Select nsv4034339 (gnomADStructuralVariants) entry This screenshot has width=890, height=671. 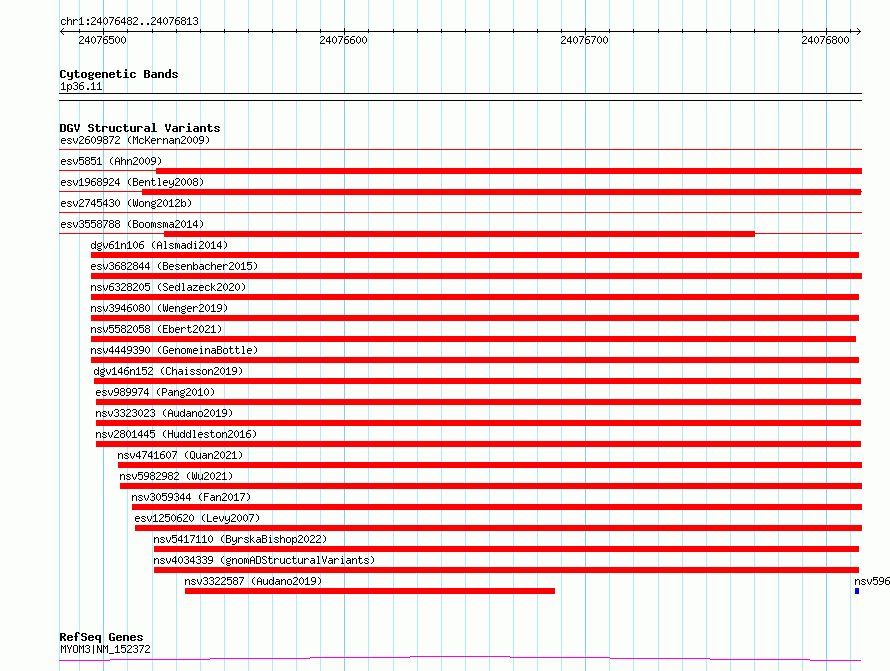point(264,560)
